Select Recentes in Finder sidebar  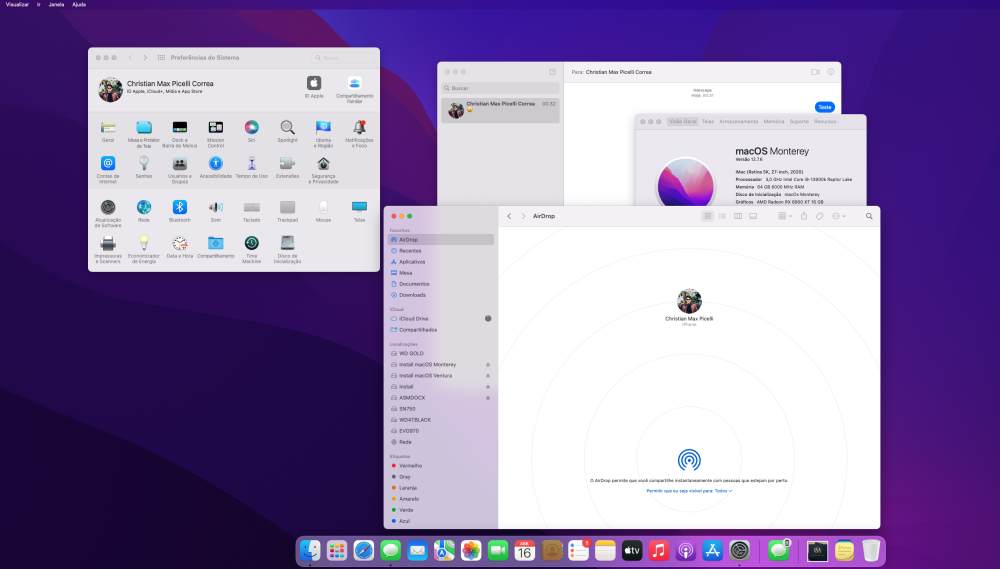[x=441, y=251]
